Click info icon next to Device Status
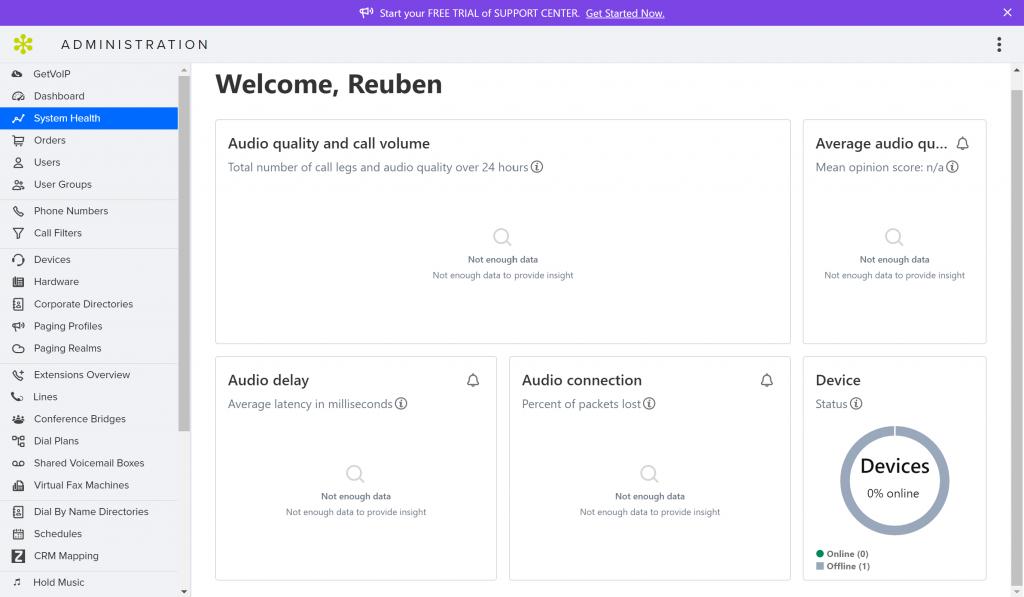Screen dimensions: 1024x597 pos(857,404)
